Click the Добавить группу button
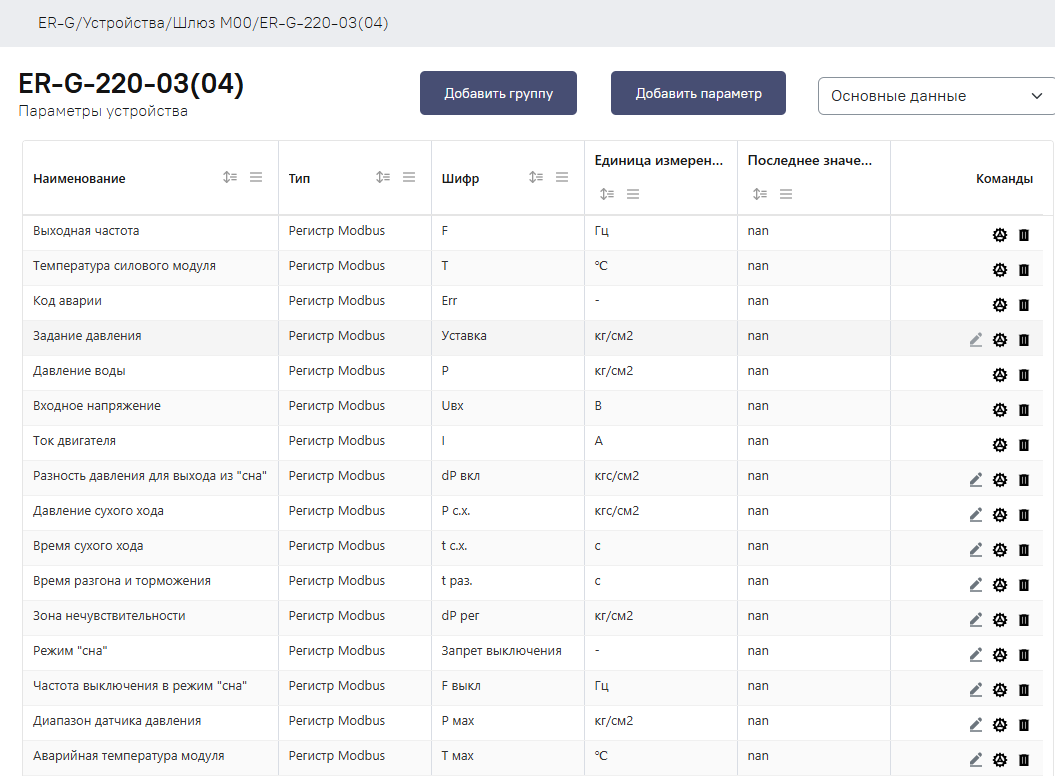1055x776 pixels. click(498, 93)
